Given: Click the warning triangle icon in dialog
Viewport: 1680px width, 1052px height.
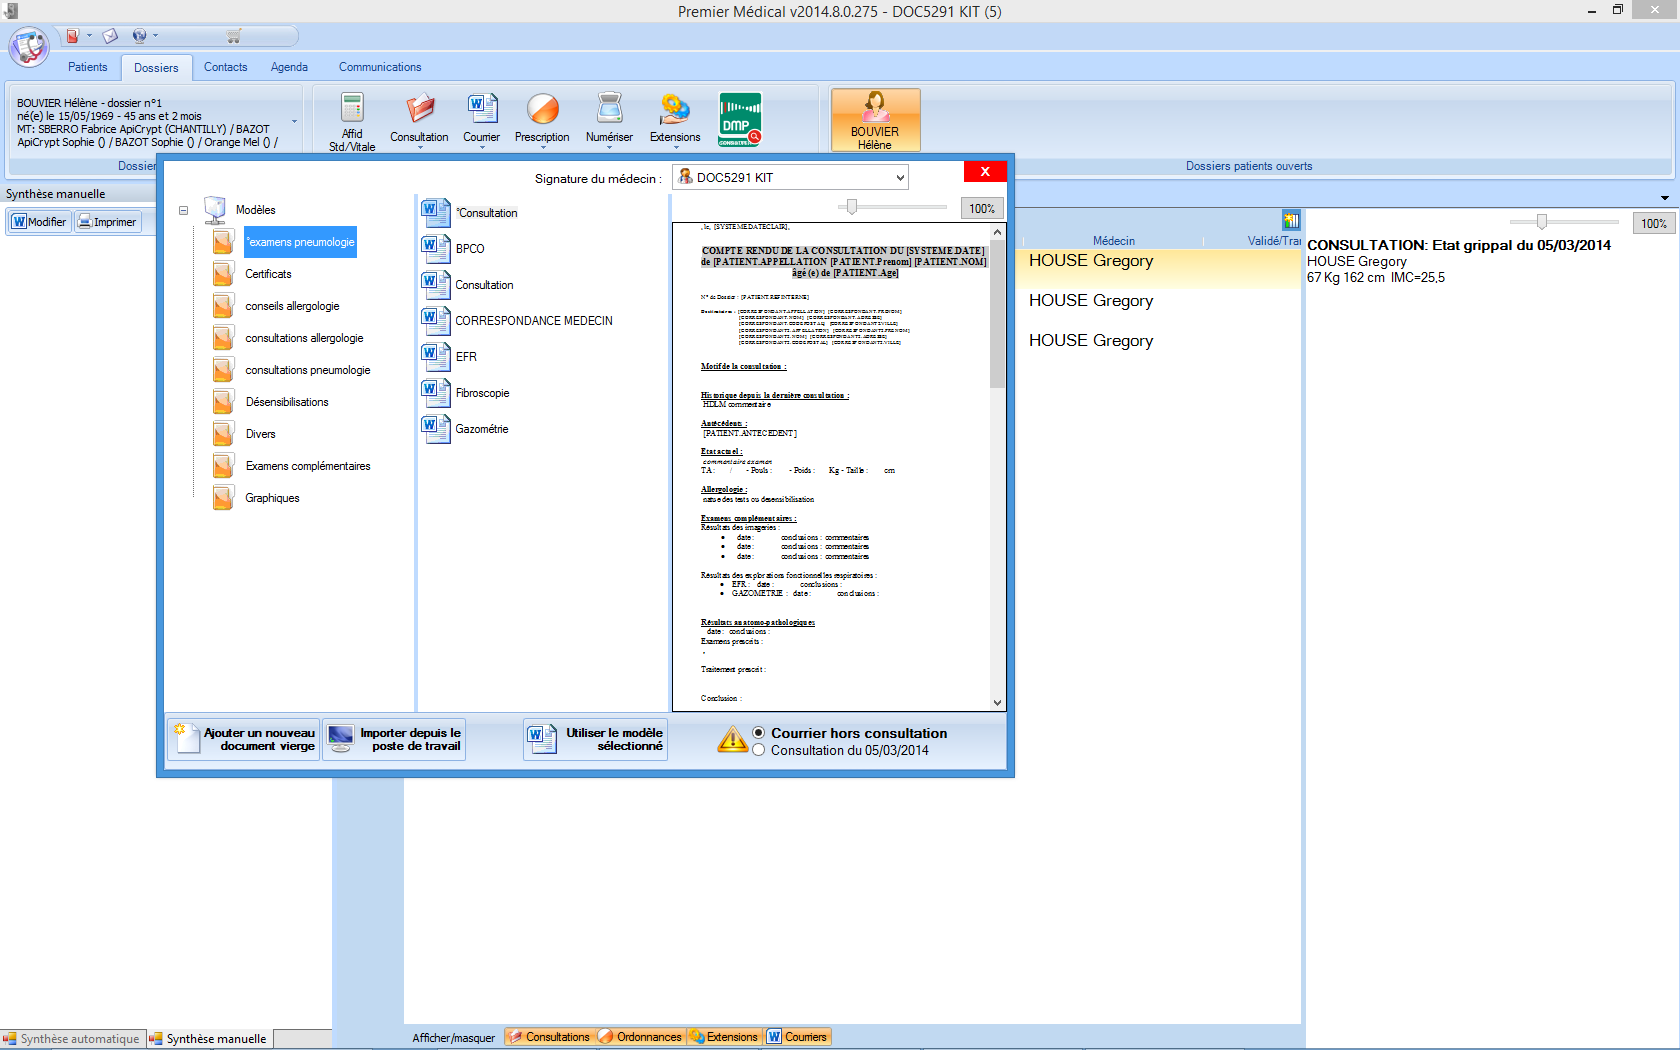Looking at the screenshot, I should pos(733,739).
